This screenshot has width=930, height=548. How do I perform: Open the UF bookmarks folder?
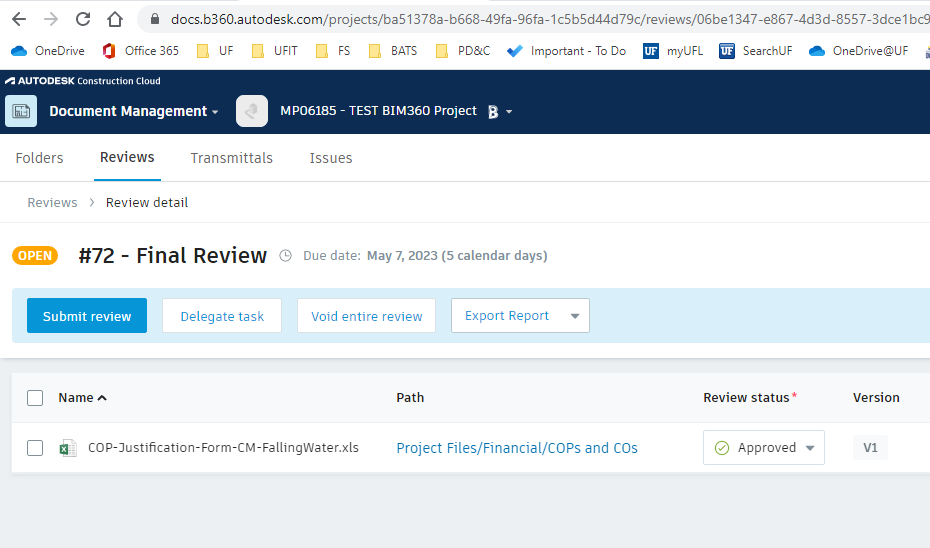pos(215,51)
